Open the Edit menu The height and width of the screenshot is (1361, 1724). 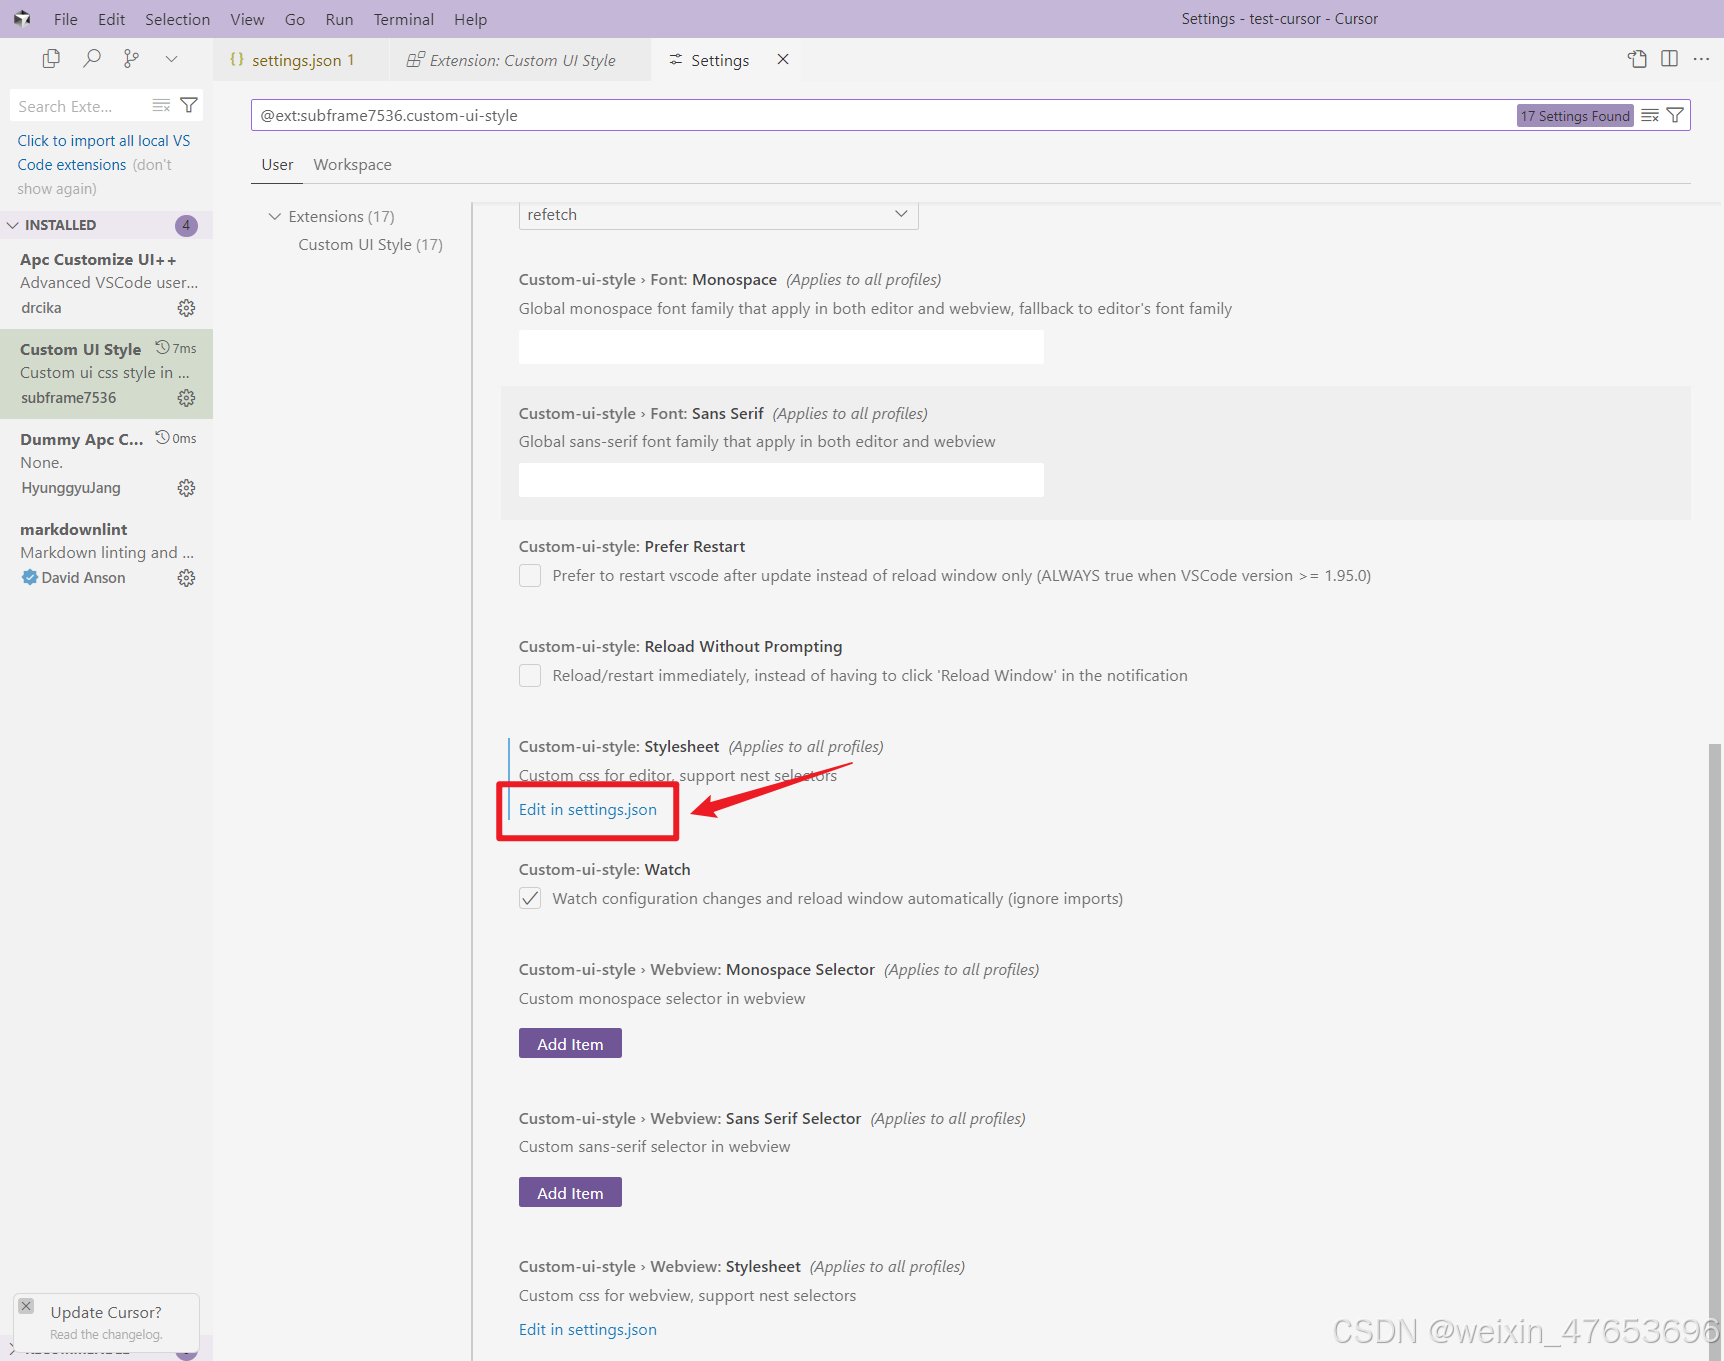[111, 19]
